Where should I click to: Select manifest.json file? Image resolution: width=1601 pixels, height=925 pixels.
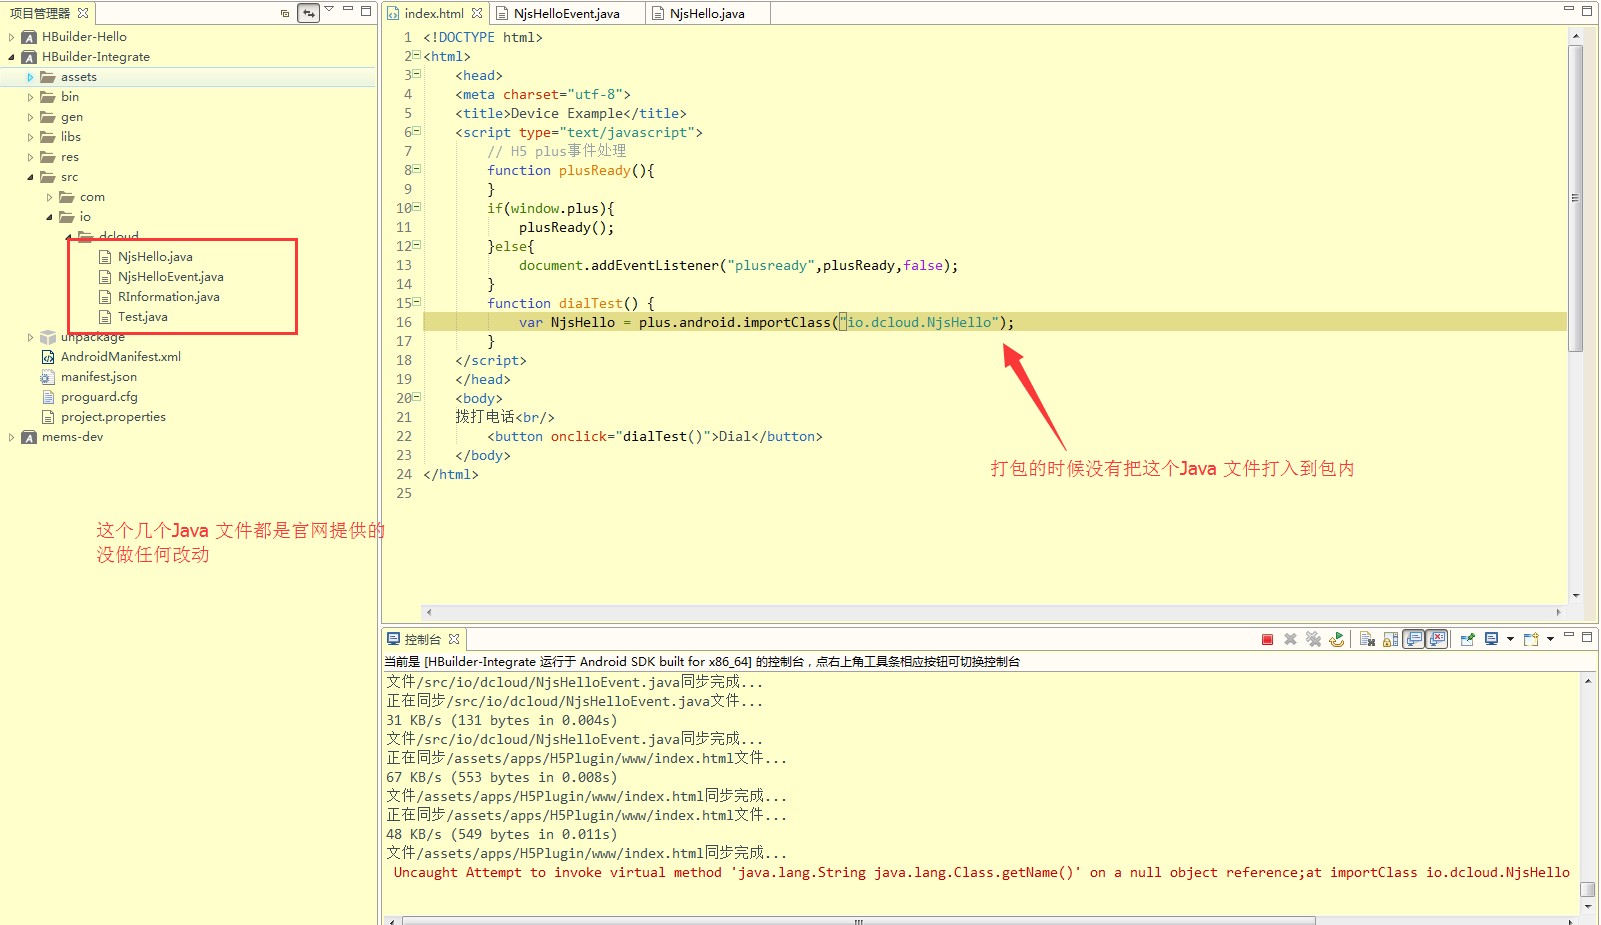[x=98, y=377]
